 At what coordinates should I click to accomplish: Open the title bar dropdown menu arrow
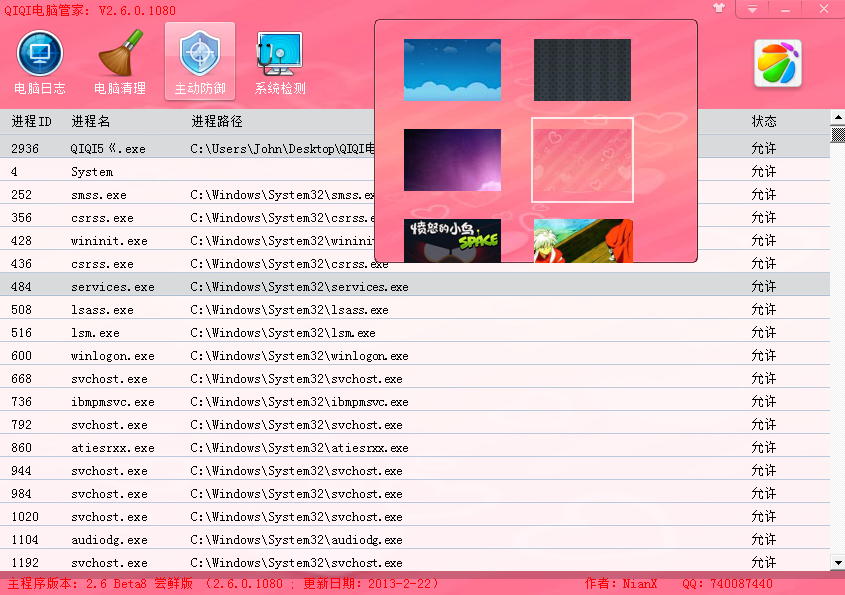point(752,9)
